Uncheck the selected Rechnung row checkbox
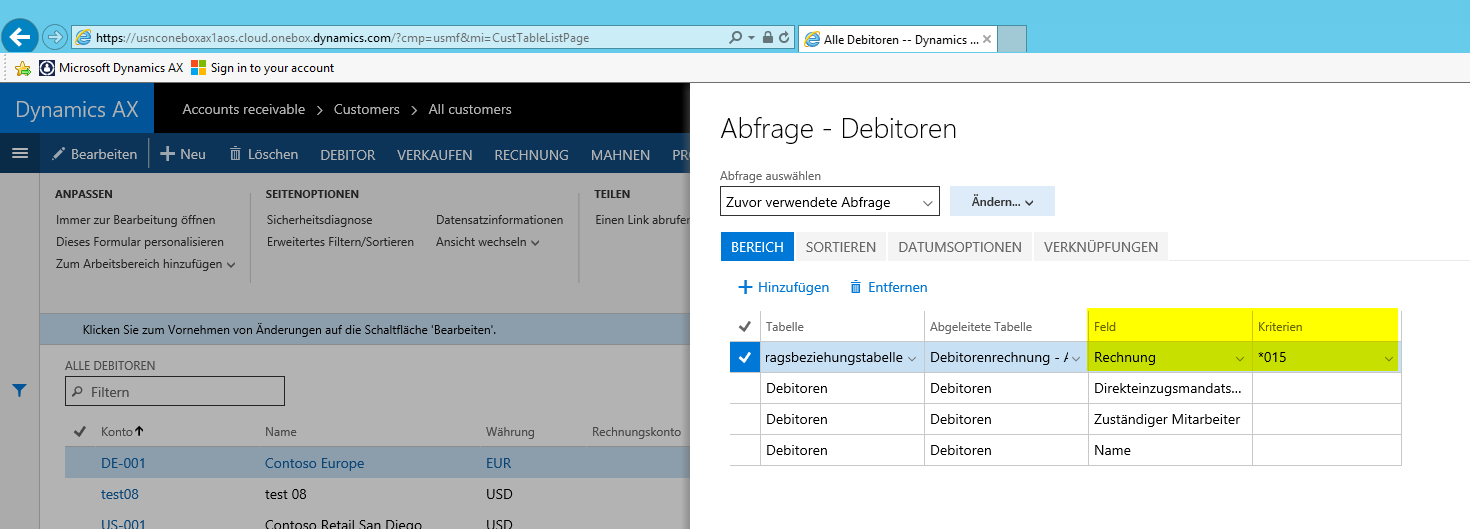The height and width of the screenshot is (529, 1470). [744, 357]
